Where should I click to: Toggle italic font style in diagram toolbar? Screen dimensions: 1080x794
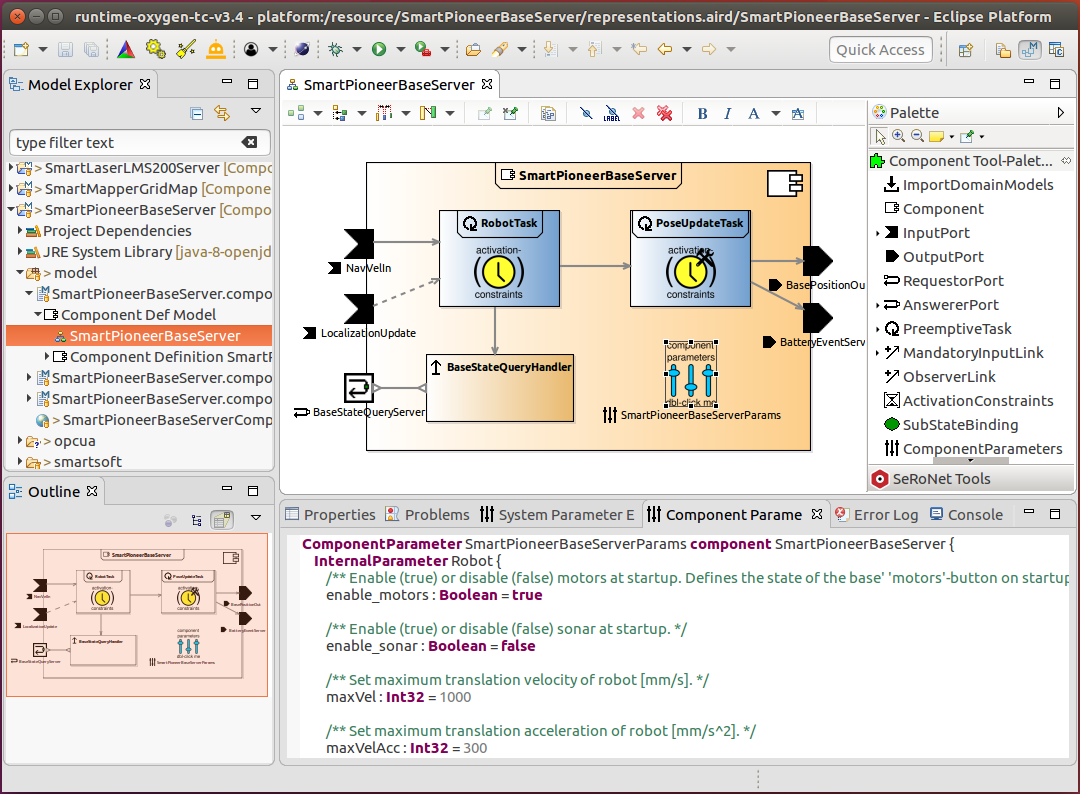(x=727, y=113)
